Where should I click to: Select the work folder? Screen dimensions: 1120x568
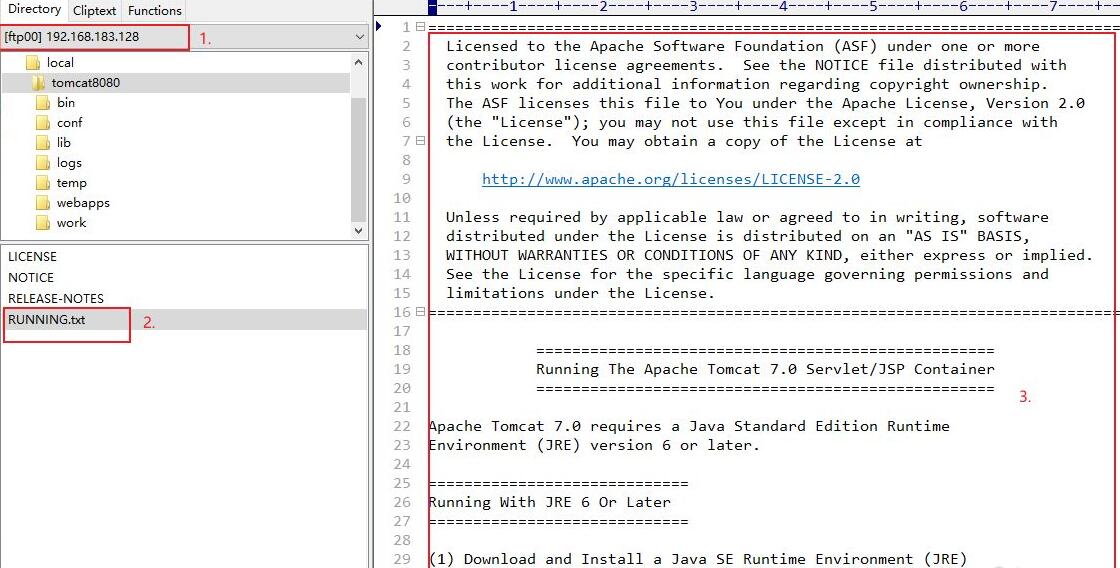coord(71,222)
